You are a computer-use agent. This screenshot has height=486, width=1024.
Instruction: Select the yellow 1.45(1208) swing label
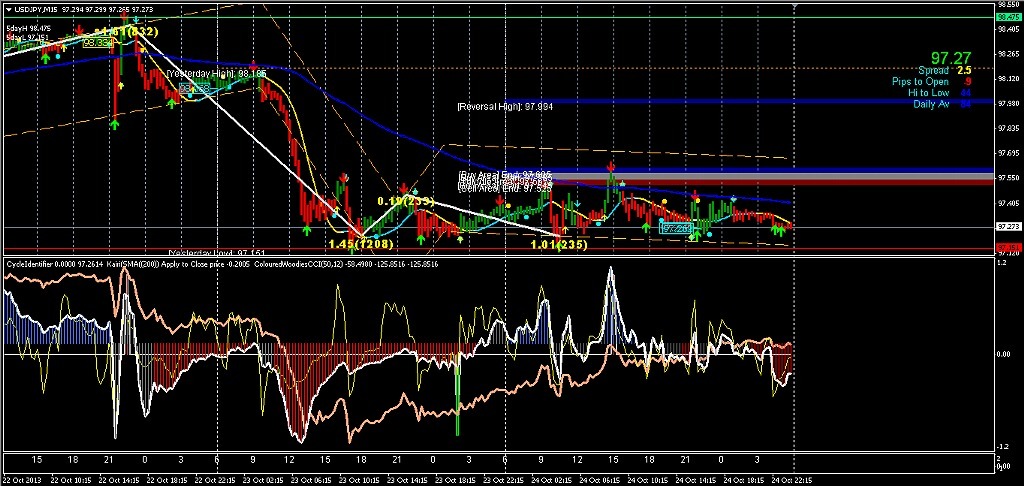(361, 244)
